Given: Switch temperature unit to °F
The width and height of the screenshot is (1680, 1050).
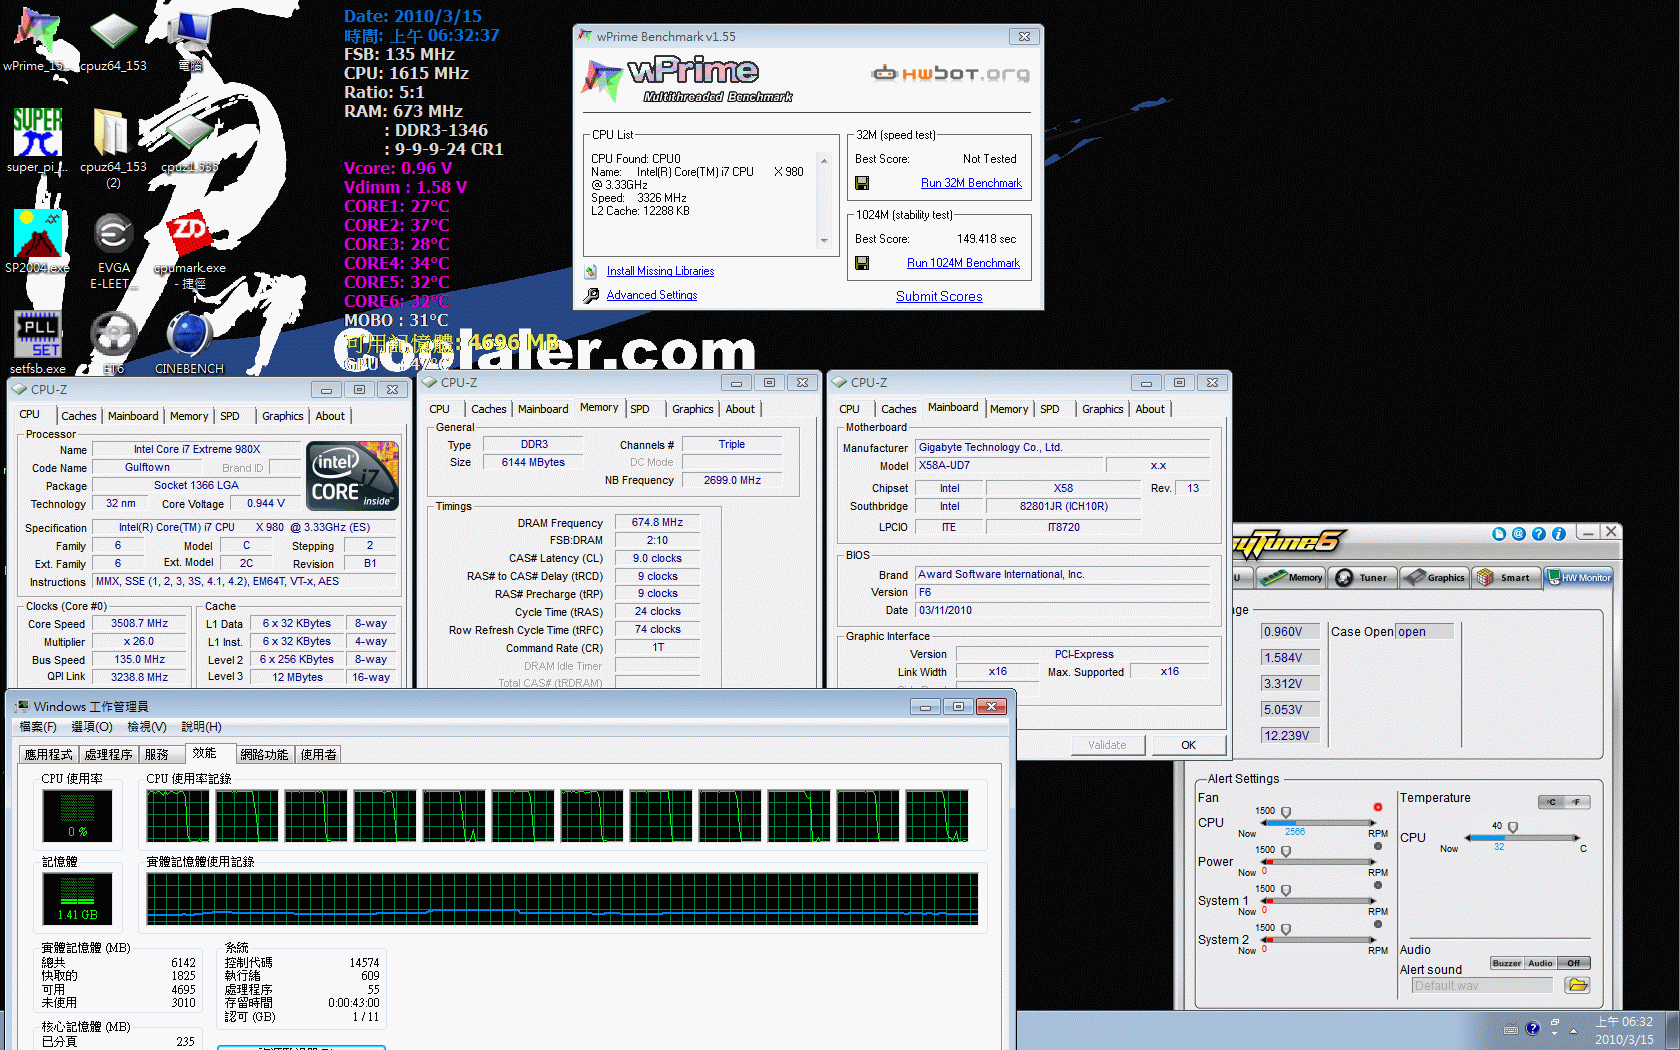Looking at the screenshot, I should [1577, 802].
